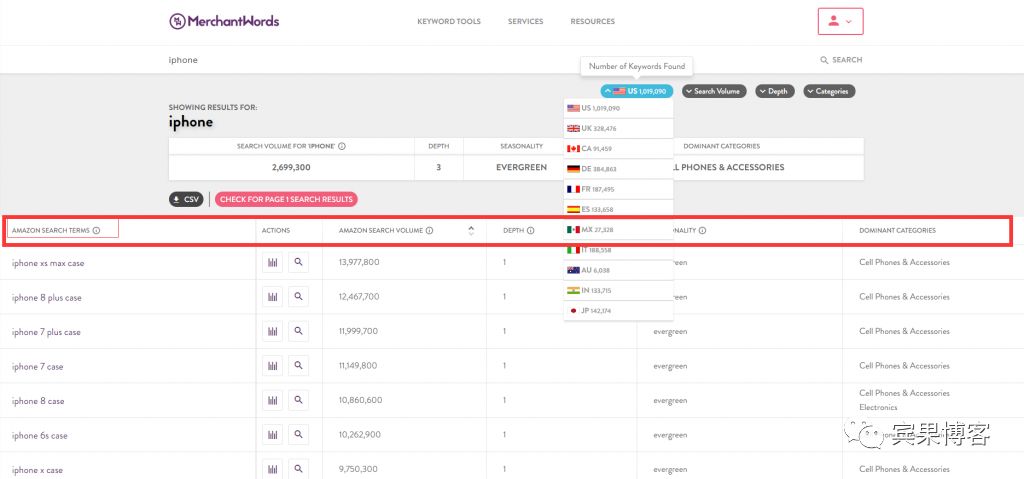Click the 12,467,700 search volume value
This screenshot has height=479, width=1024.
coord(359,297)
